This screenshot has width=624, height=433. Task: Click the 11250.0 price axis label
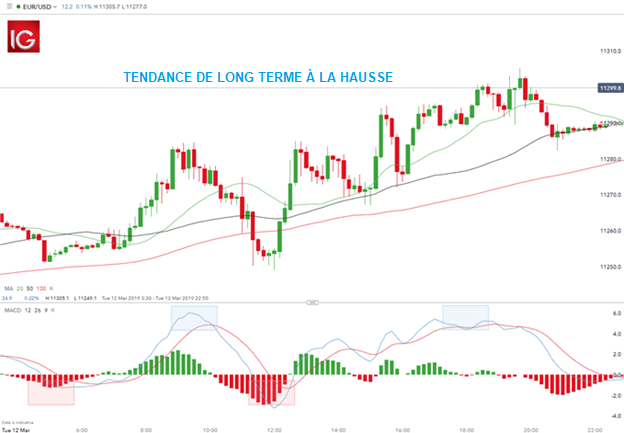(x=610, y=267)
